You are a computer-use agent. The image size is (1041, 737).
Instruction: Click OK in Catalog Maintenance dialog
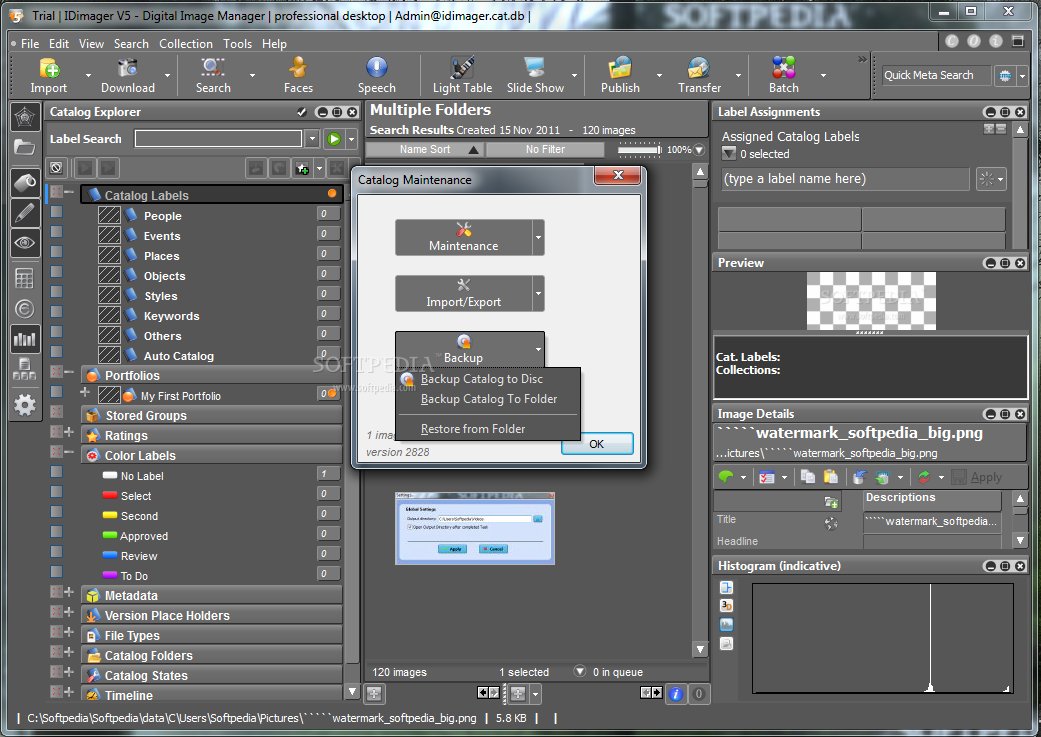[596, 444]
